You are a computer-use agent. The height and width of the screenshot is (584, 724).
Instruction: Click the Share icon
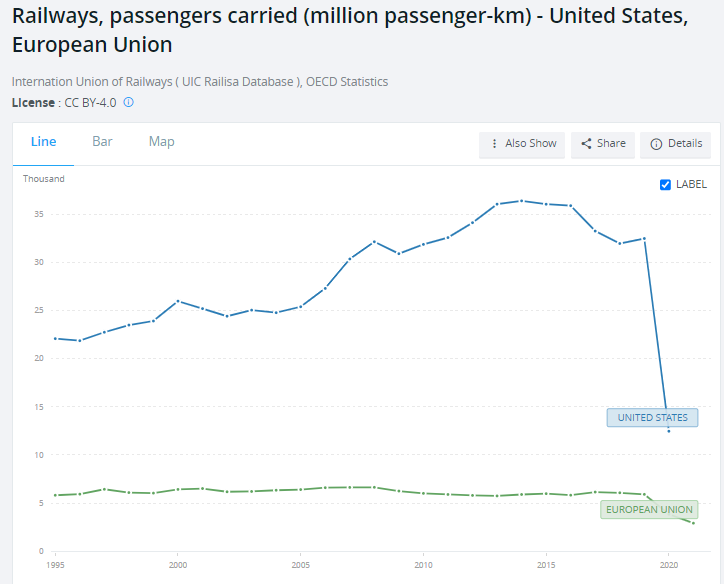click(586, 144)
